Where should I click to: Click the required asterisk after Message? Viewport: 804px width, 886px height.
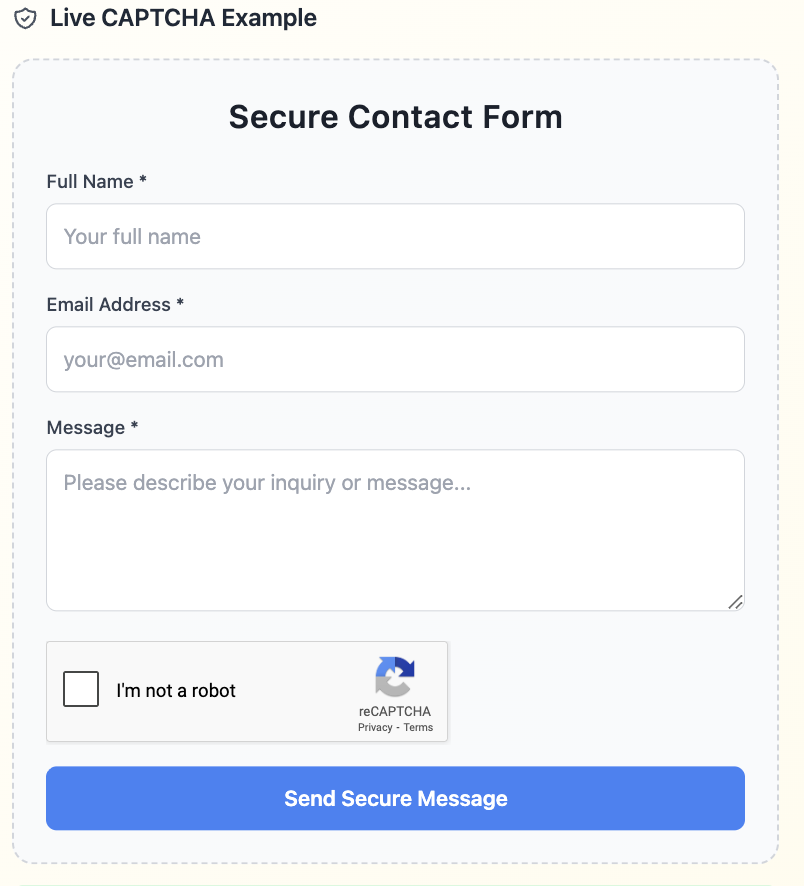point(134,427)
